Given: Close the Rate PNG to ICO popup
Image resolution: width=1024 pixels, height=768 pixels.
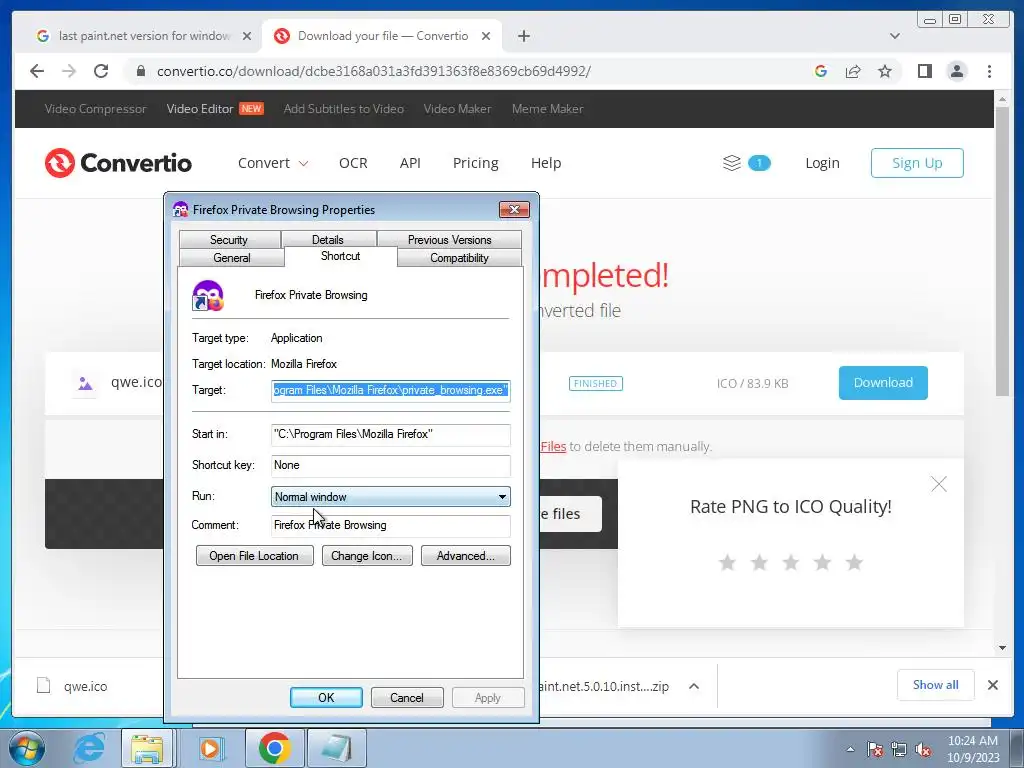Looking at the screenshot, I should (938, 484).
